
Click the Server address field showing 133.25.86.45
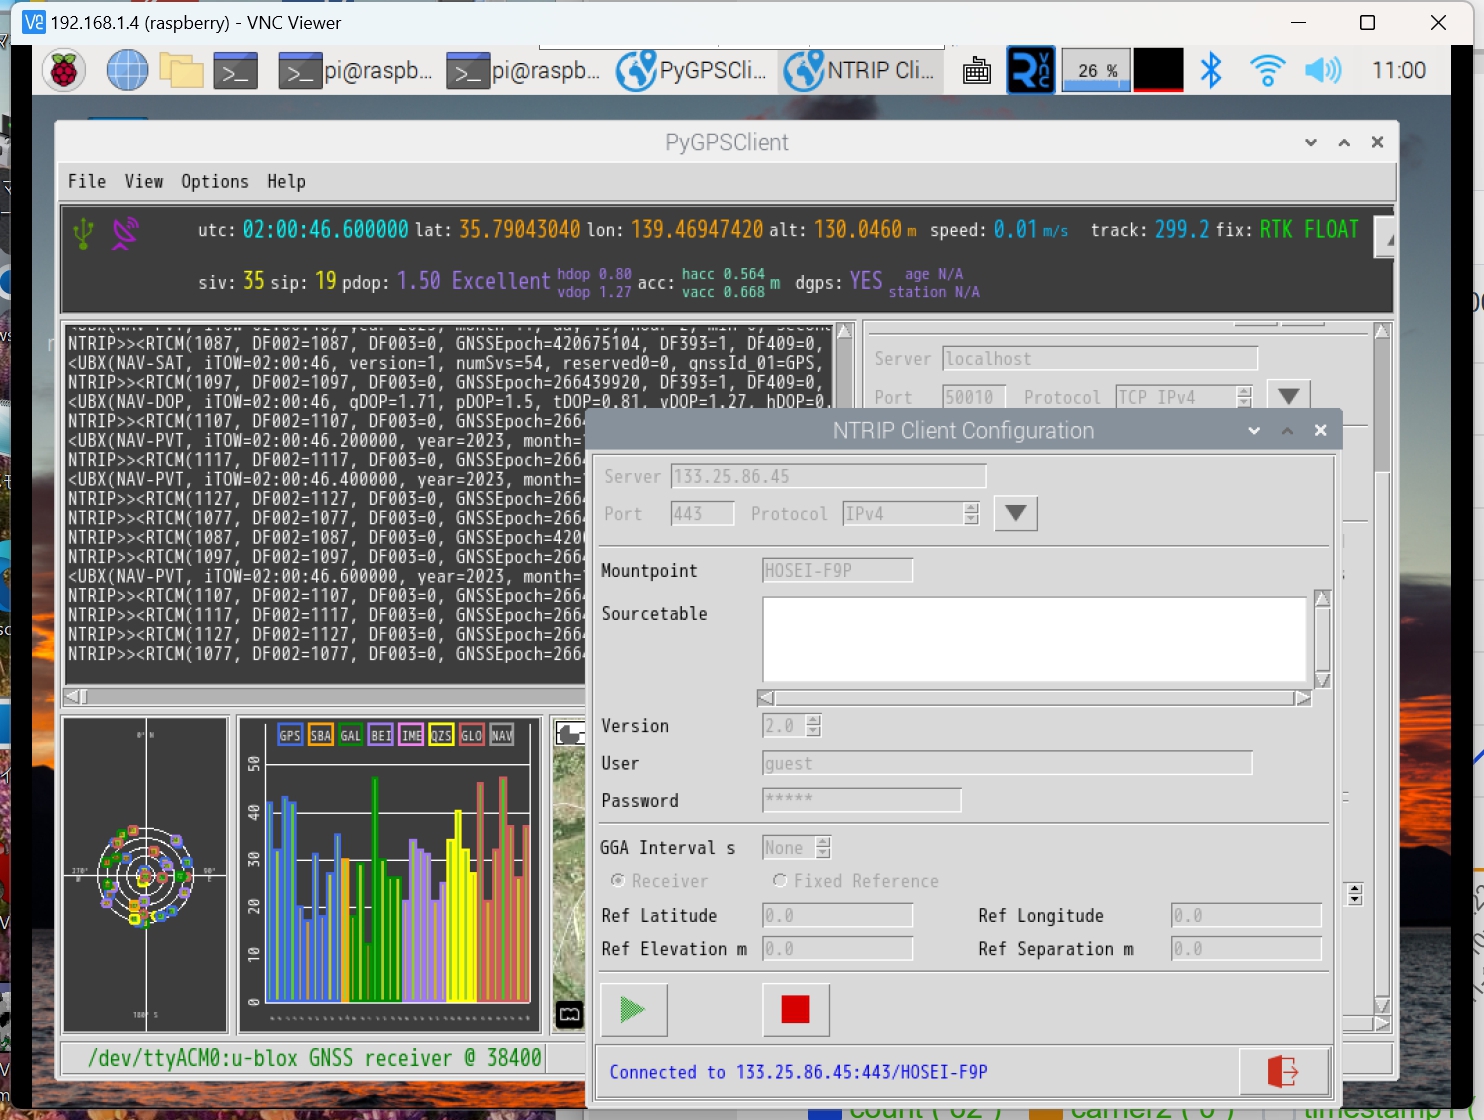pos(828,476)
